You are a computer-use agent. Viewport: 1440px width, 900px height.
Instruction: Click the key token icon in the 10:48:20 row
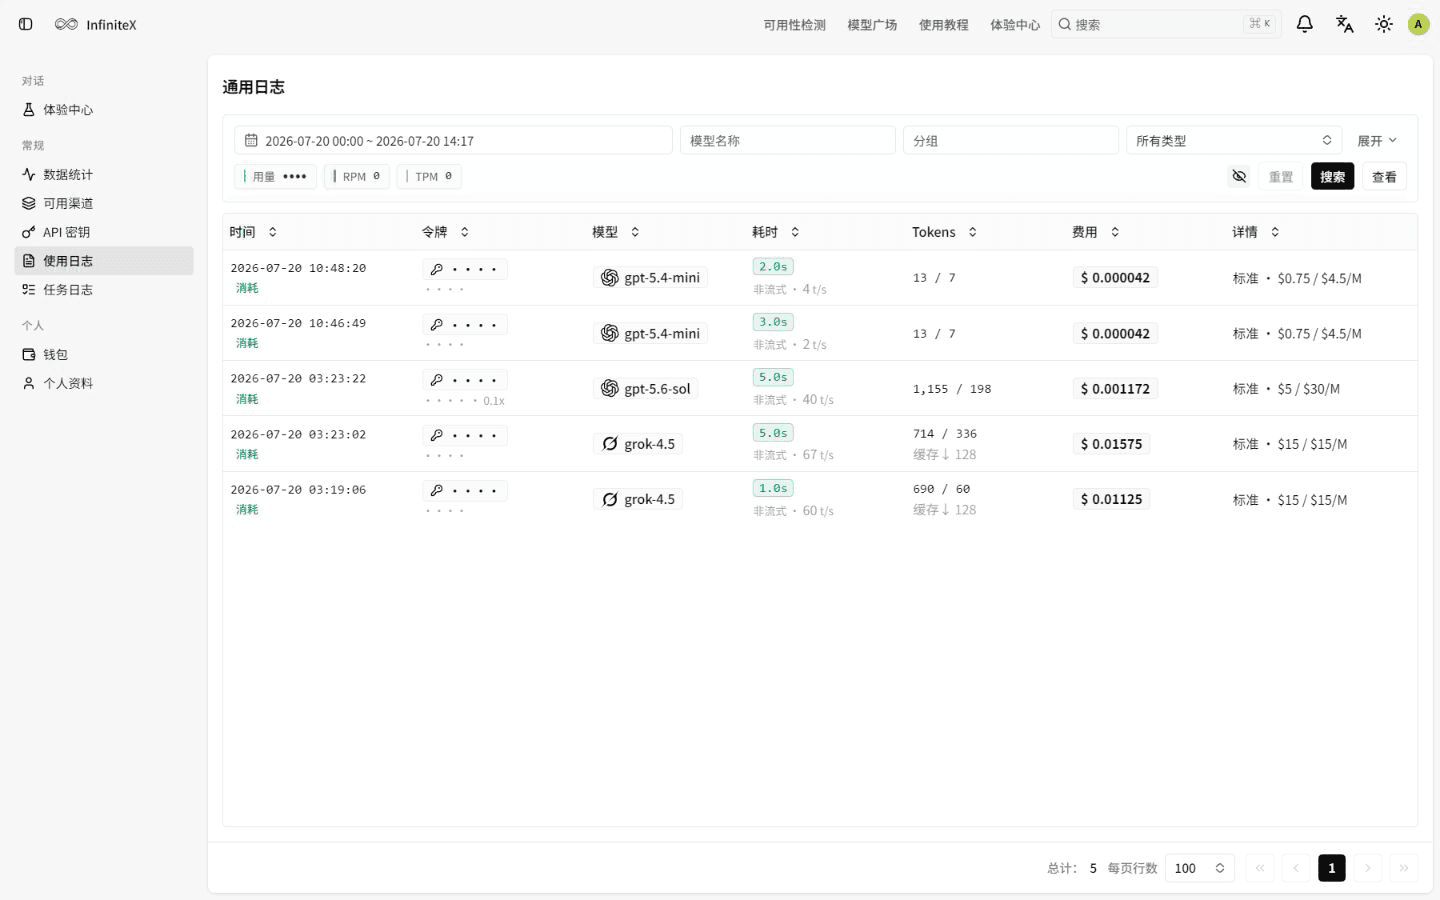point(436,269)
